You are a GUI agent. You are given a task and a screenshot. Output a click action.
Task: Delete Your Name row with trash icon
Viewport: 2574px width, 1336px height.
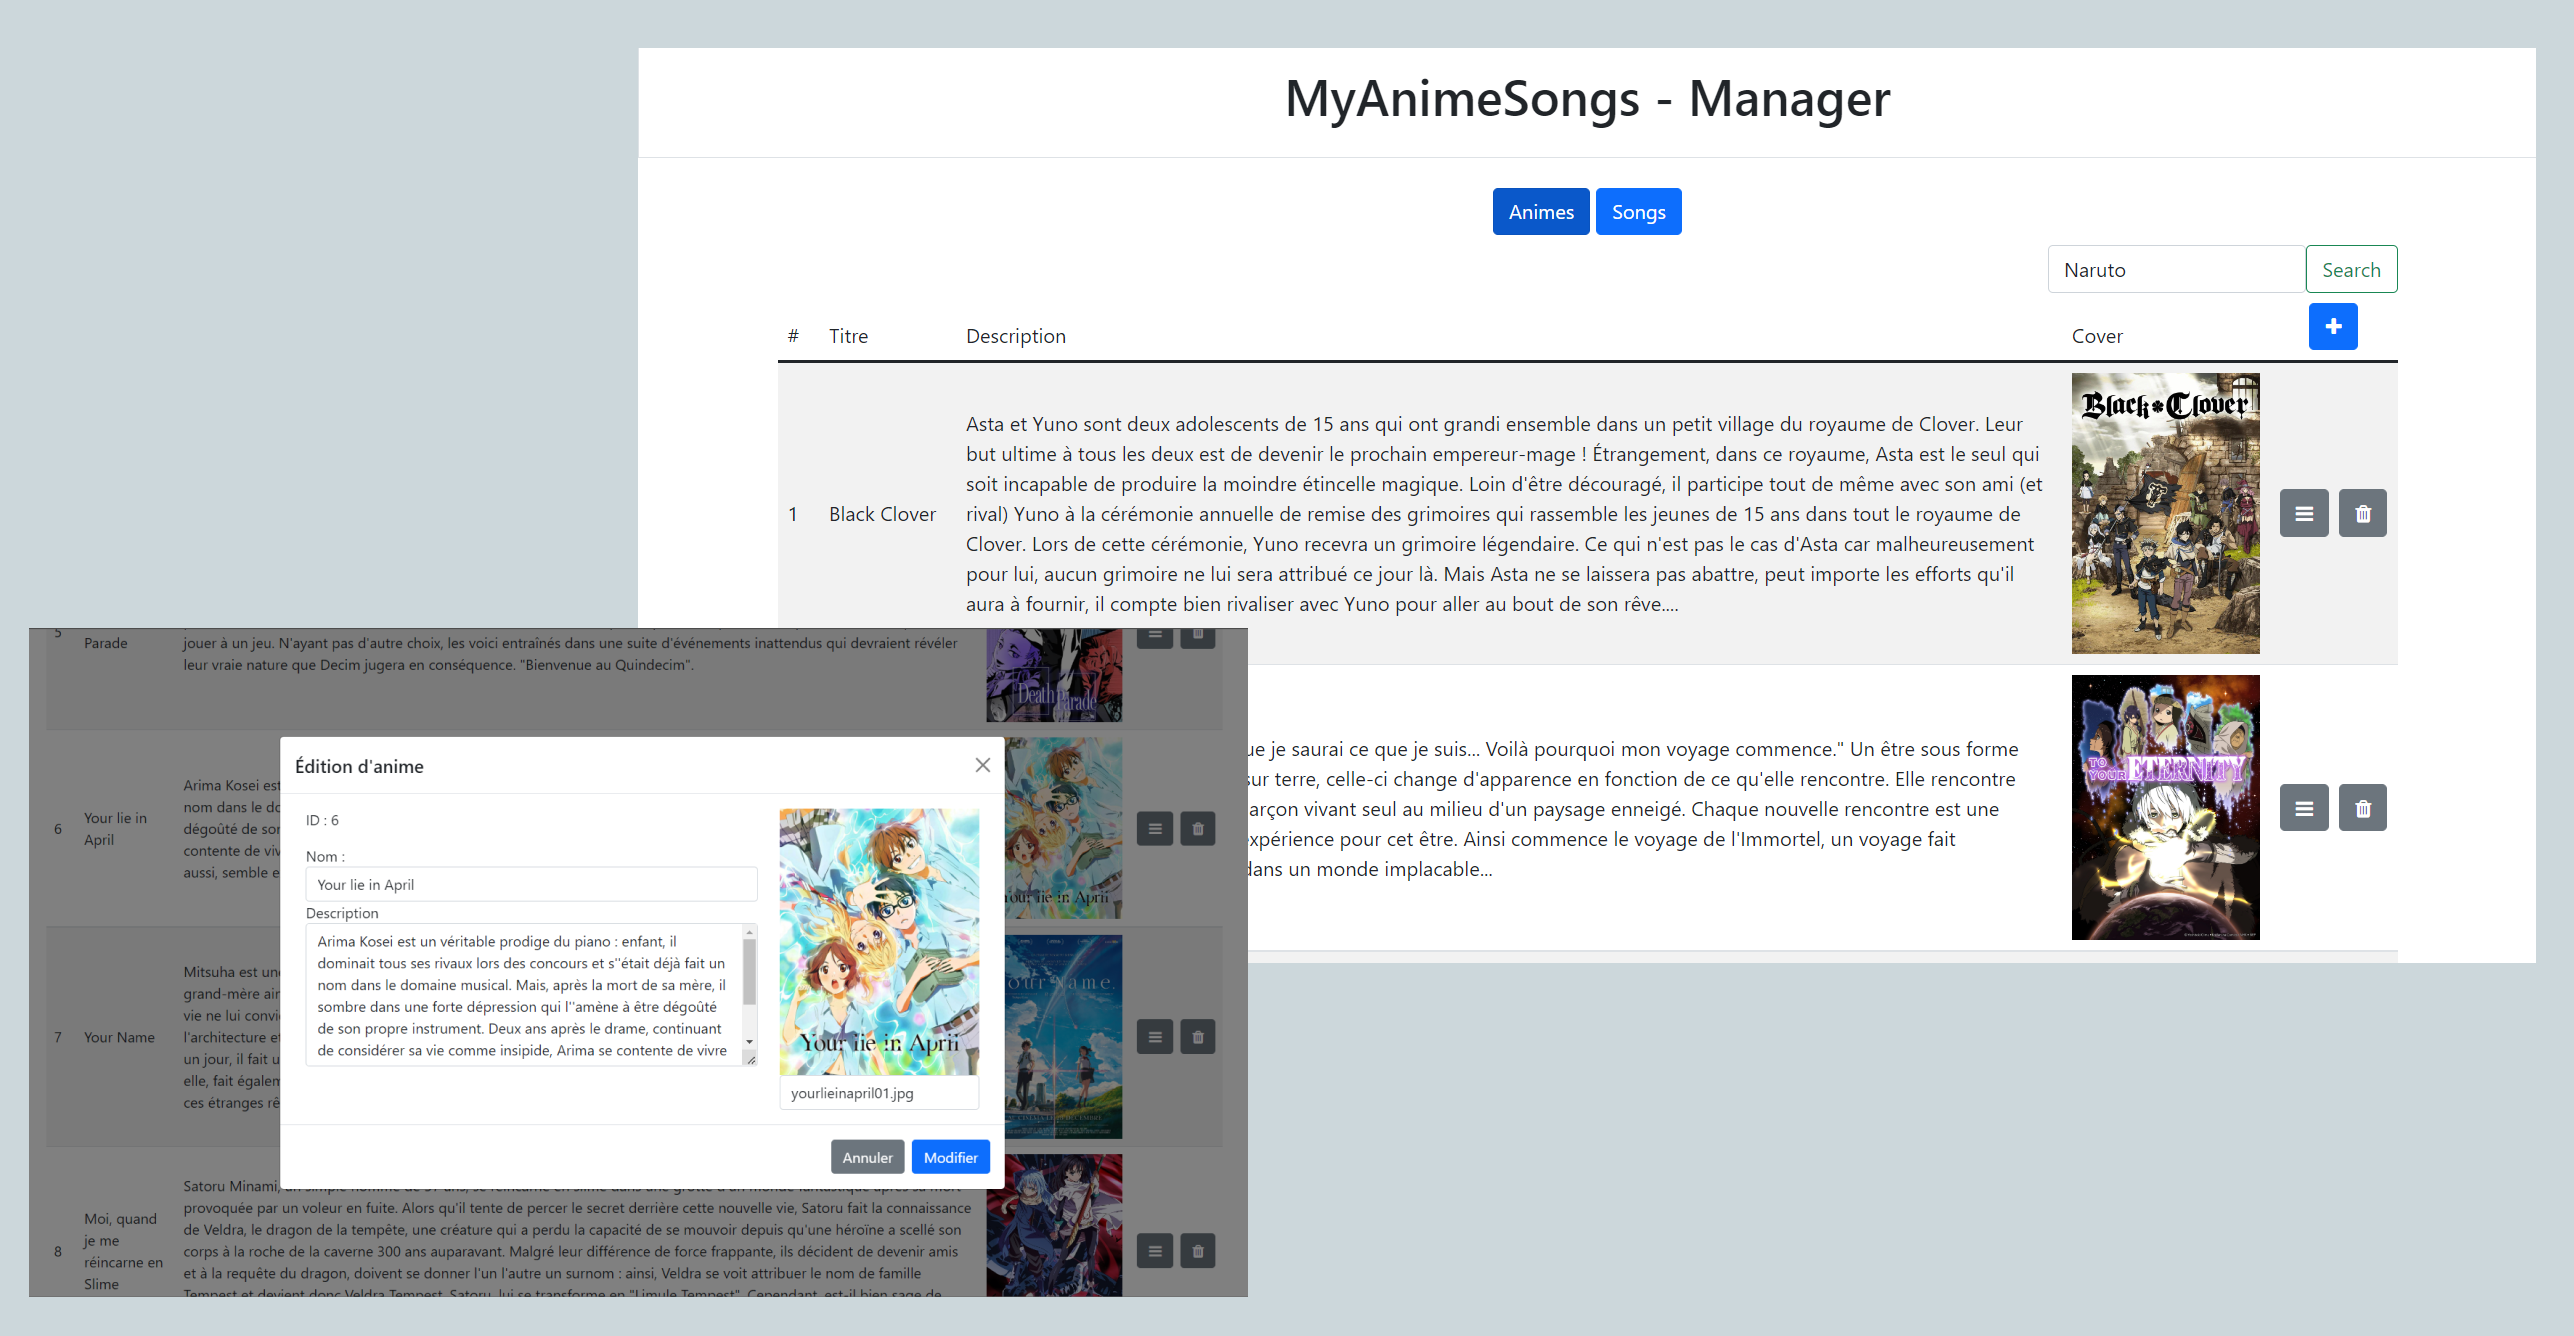1198,1037
